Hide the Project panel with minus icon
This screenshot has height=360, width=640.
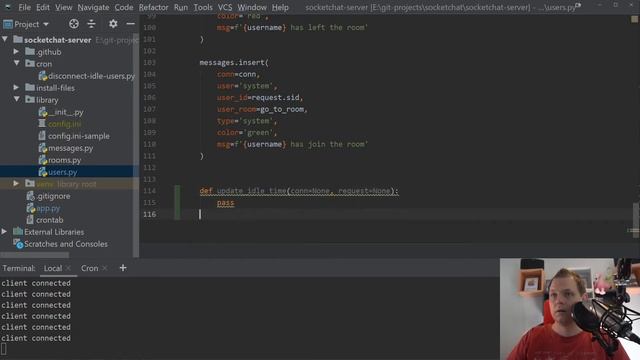131,24
